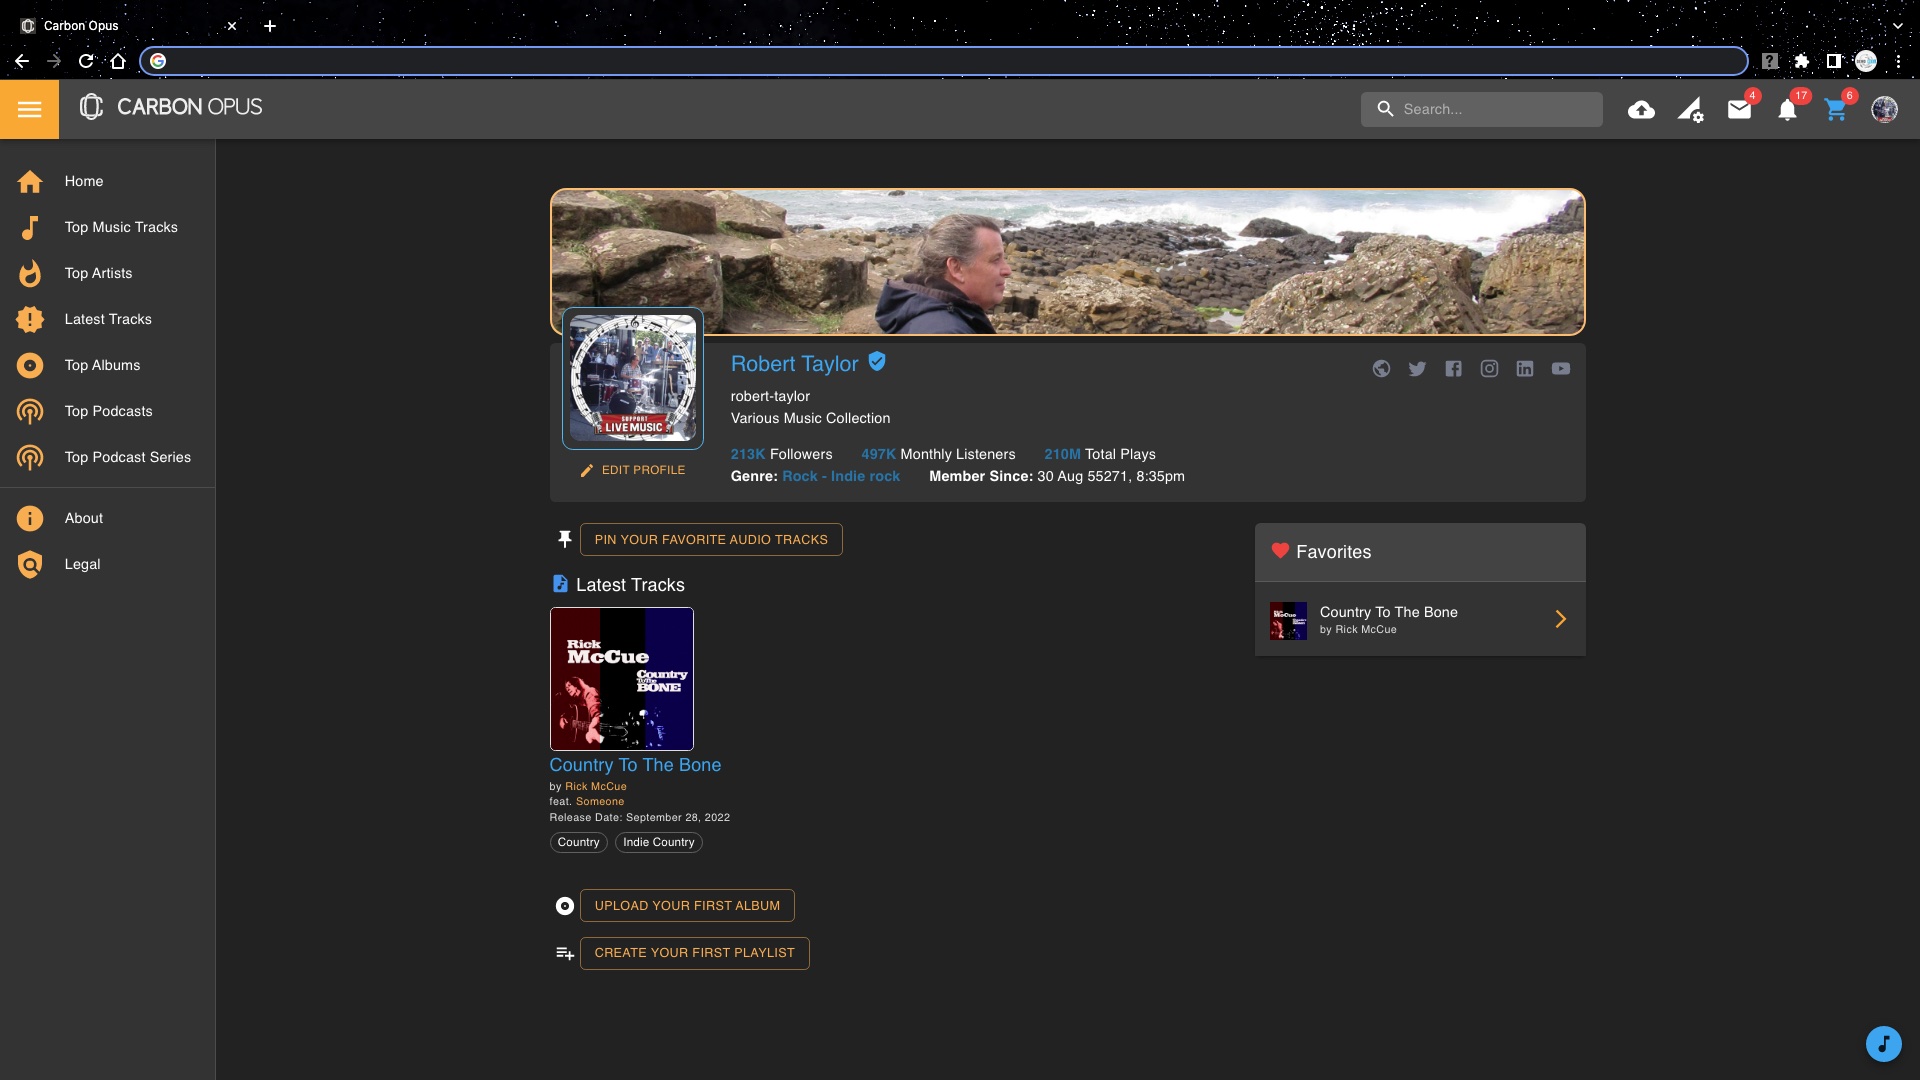The height and width of the screenshot is (1080, 1920).
Task: Click the cloud upload icon
Action: tap(1641, 110)
